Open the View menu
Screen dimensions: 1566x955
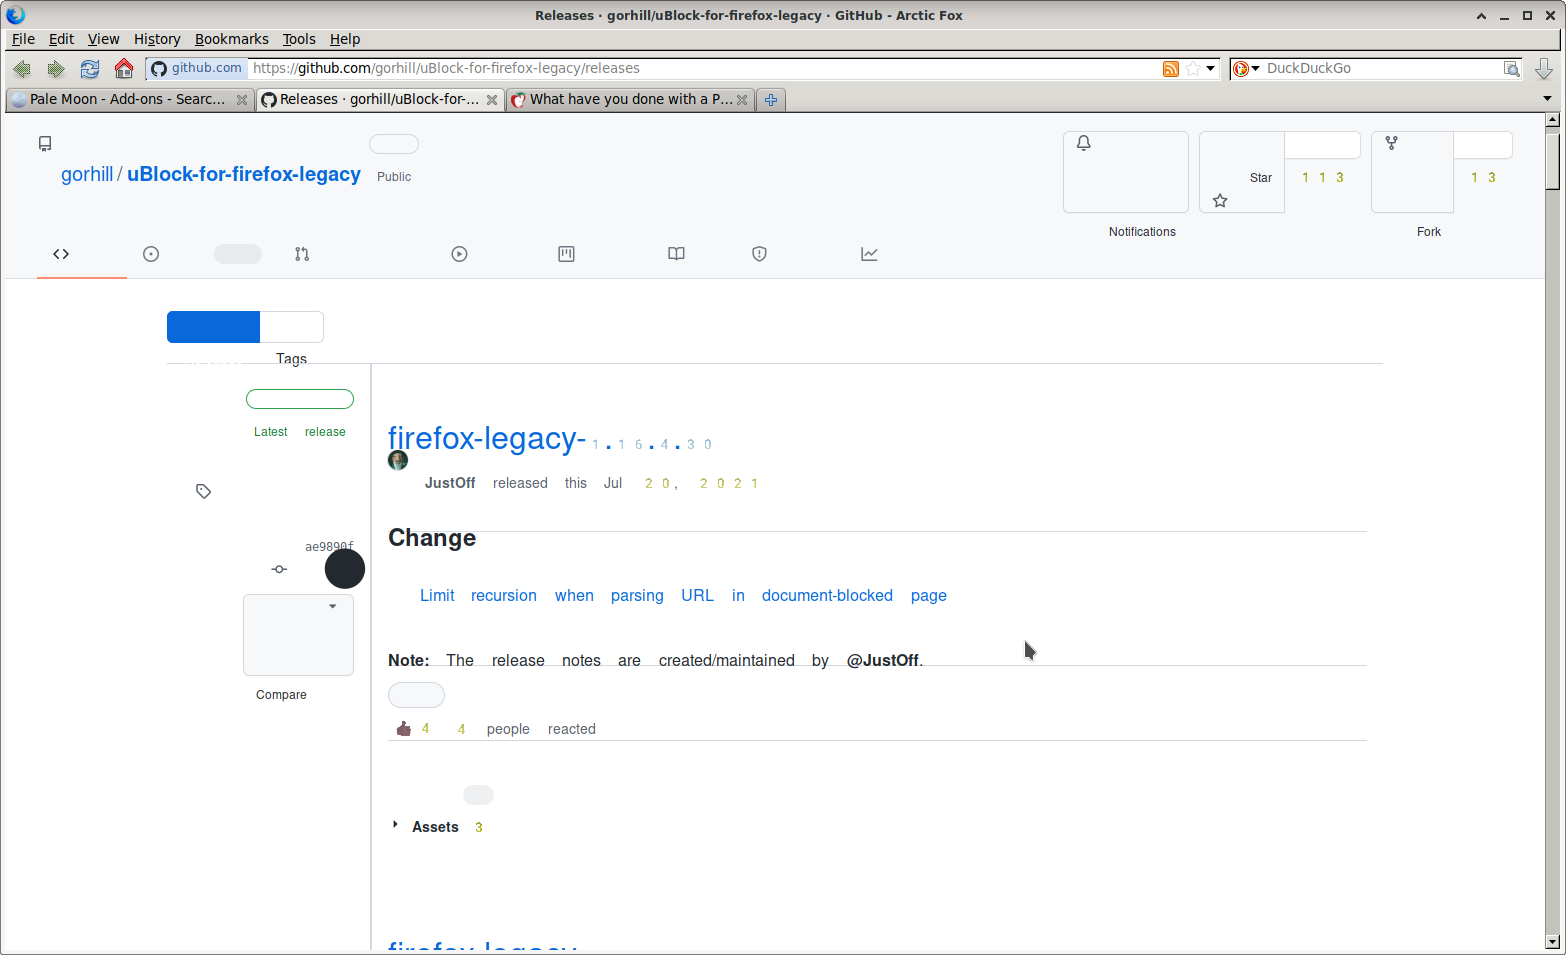(103, 39)
